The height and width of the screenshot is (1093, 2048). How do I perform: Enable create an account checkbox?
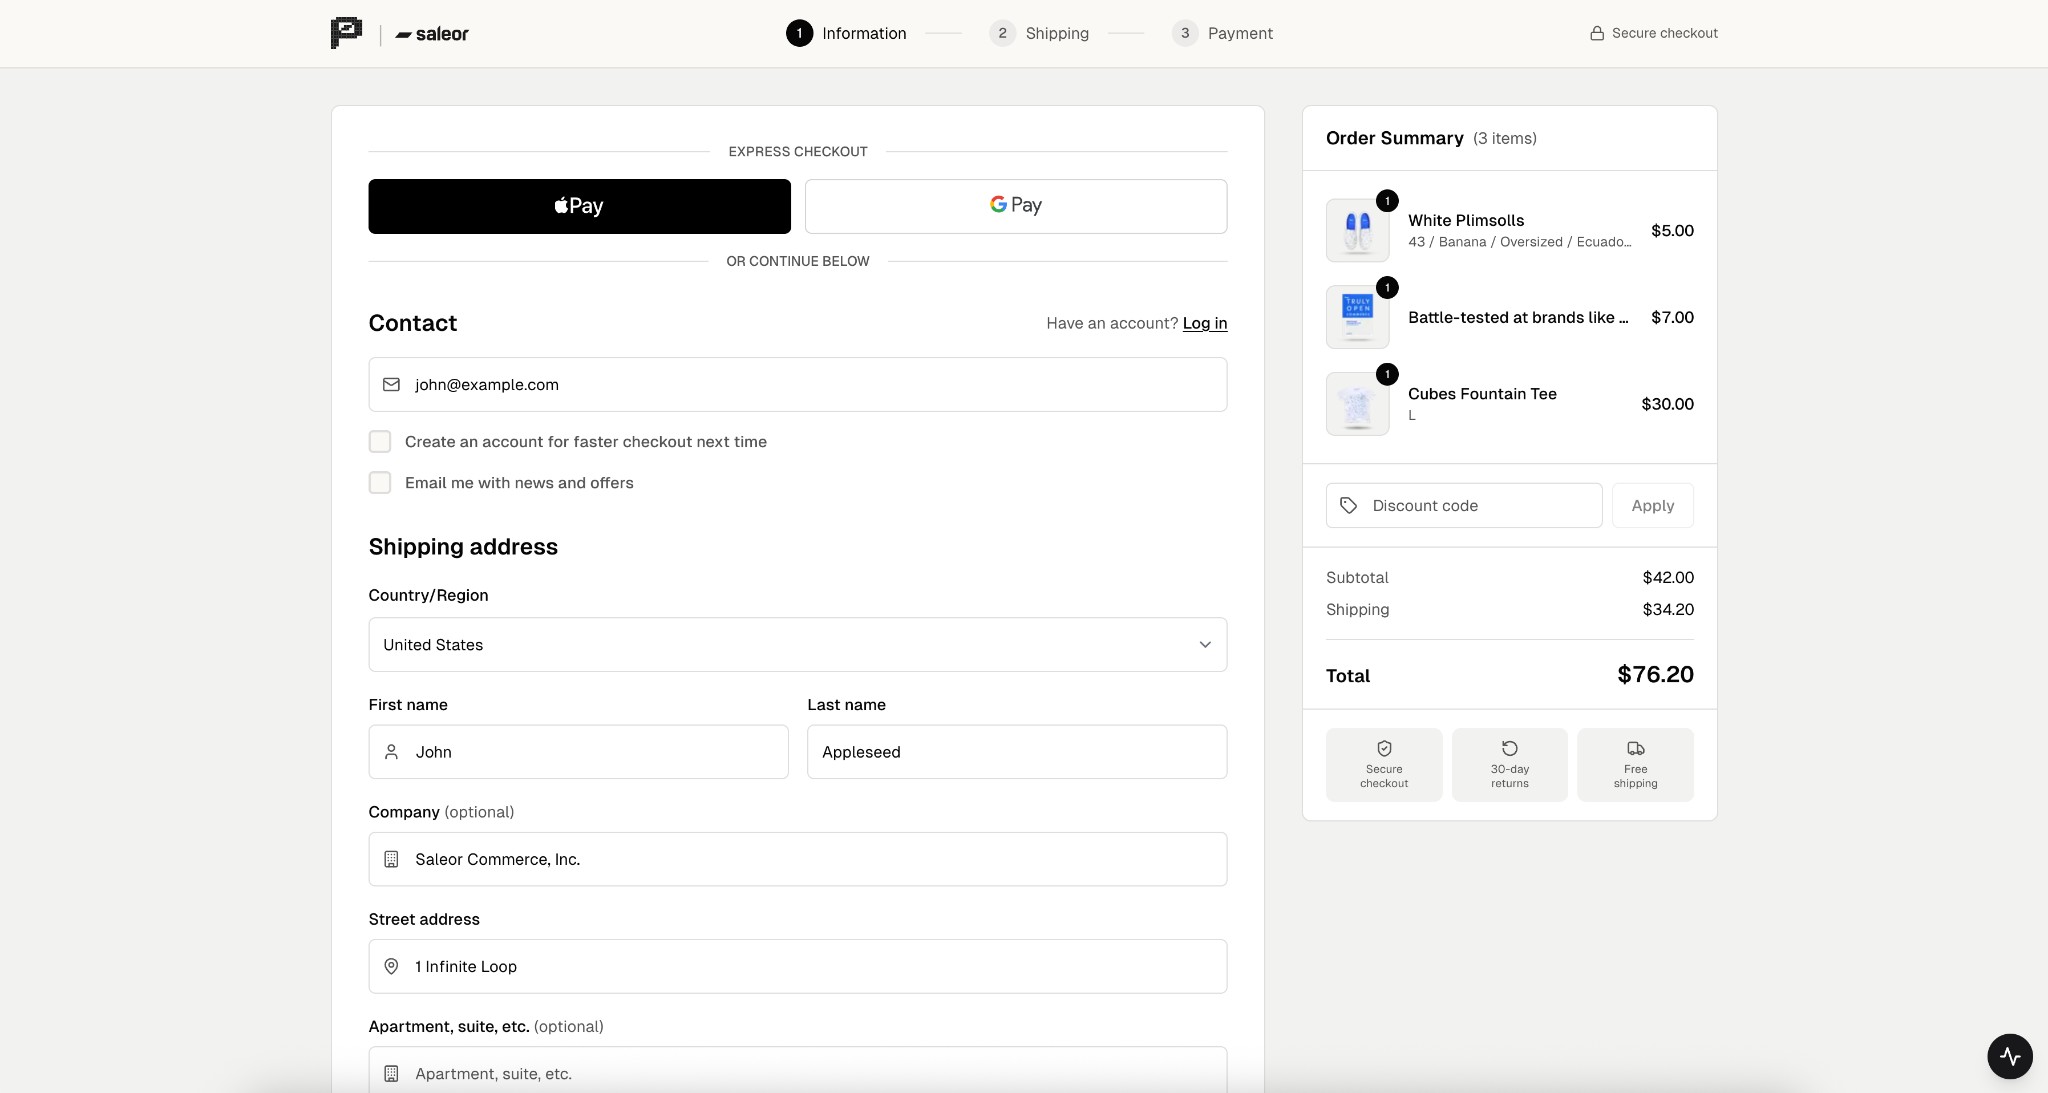point(380,442)
